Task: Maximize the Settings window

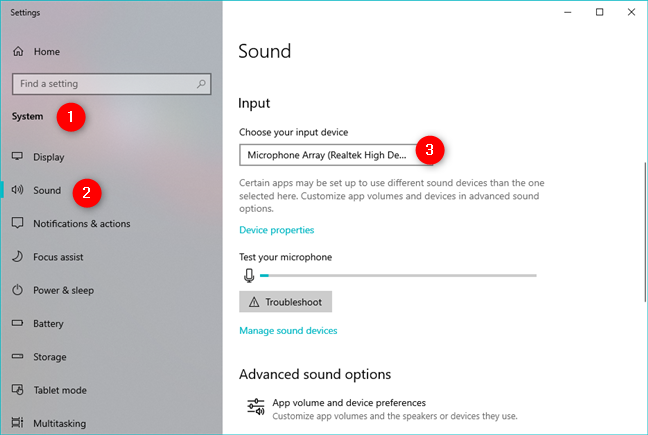Action: [x=600, y=12]
